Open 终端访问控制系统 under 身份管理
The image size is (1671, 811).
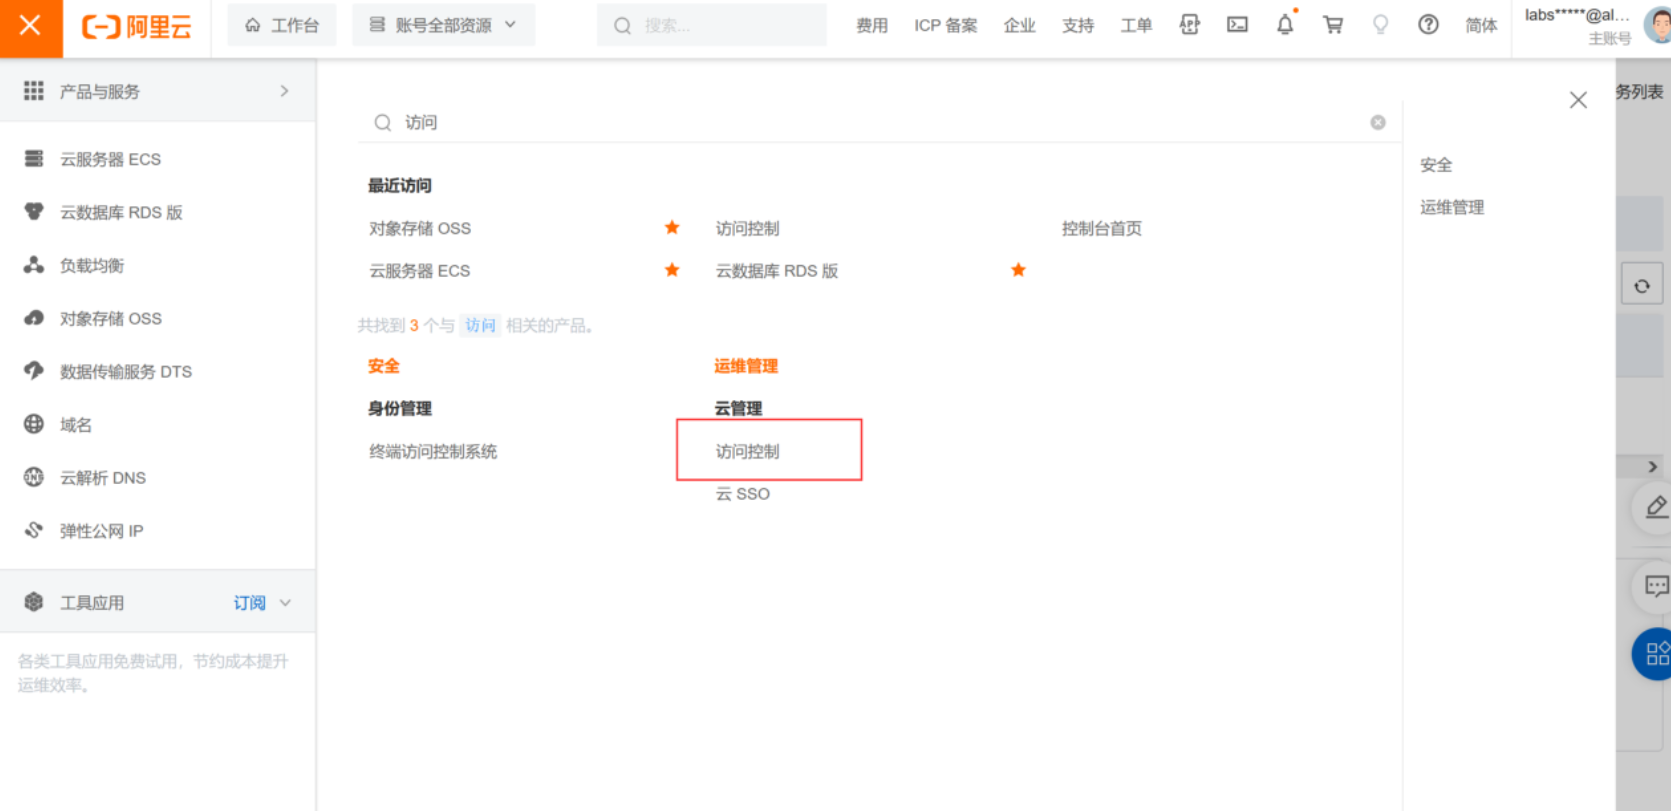click(x=433, y=451)
